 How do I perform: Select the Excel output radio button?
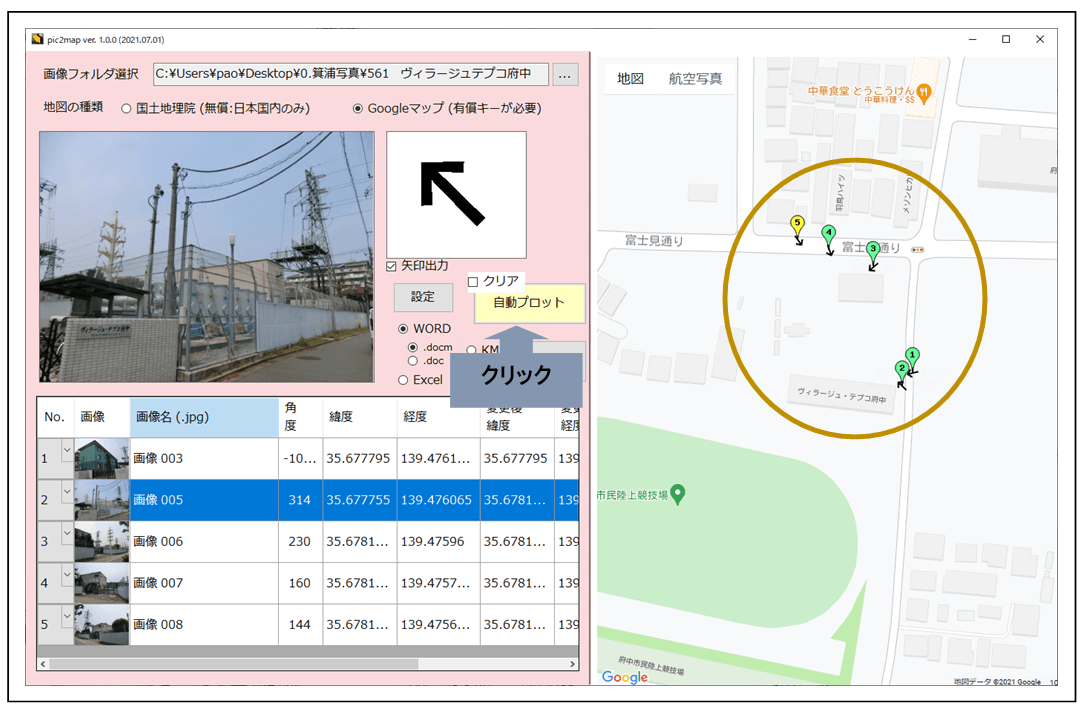(x=404, y=380)
